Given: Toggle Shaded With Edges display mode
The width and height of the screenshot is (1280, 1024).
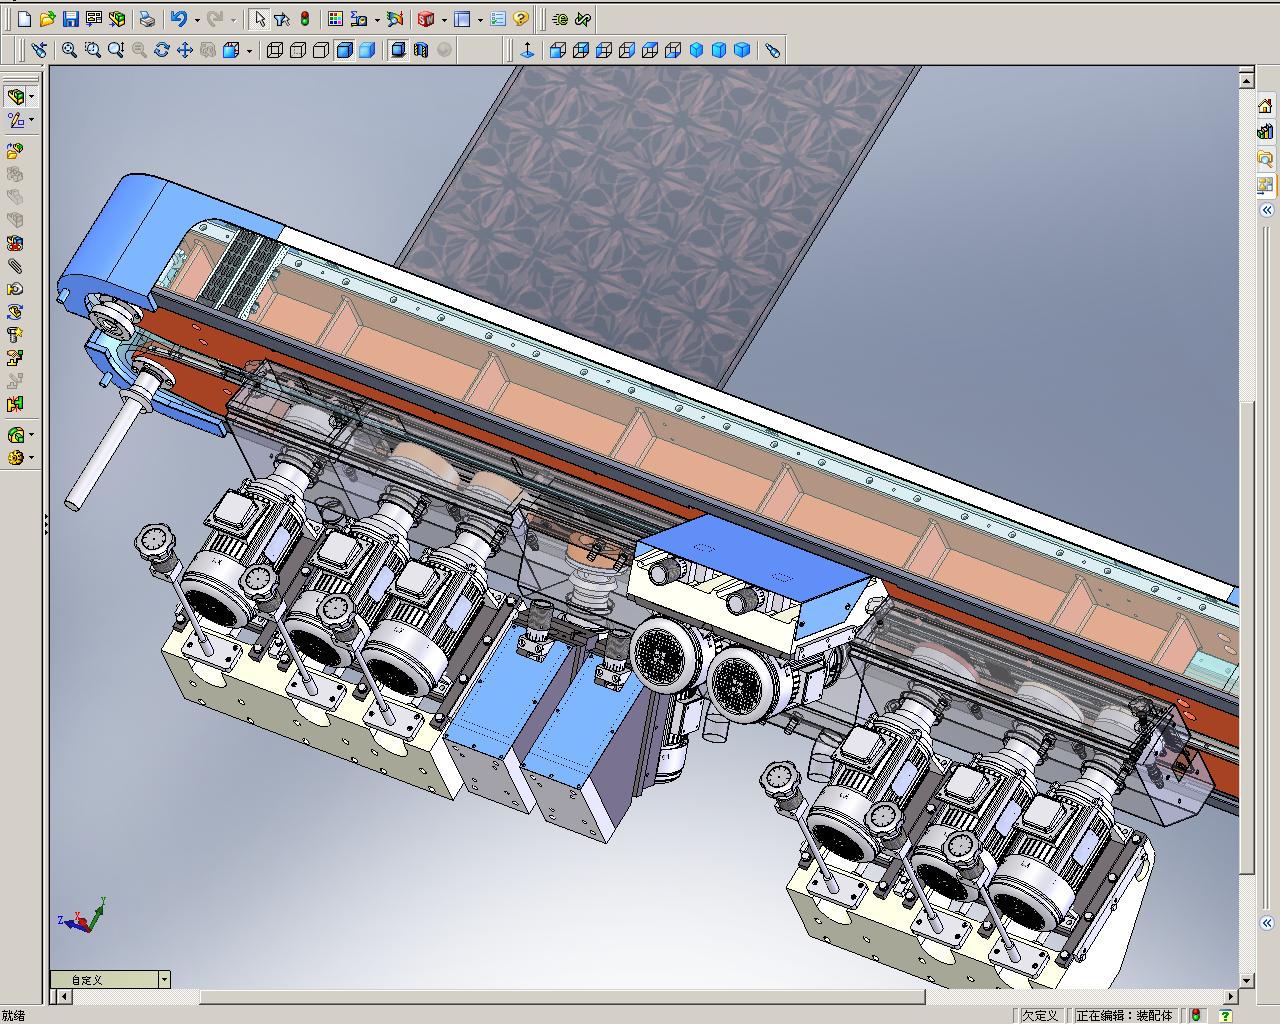Looking at the screenshot, I should (344, 50).
